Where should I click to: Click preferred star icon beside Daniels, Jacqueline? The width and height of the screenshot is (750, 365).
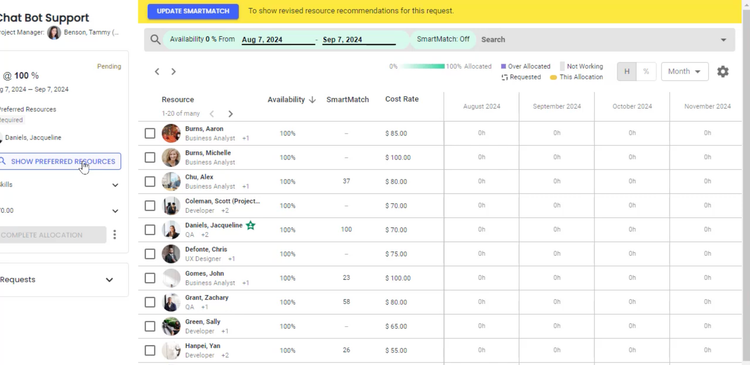[251, 225]
